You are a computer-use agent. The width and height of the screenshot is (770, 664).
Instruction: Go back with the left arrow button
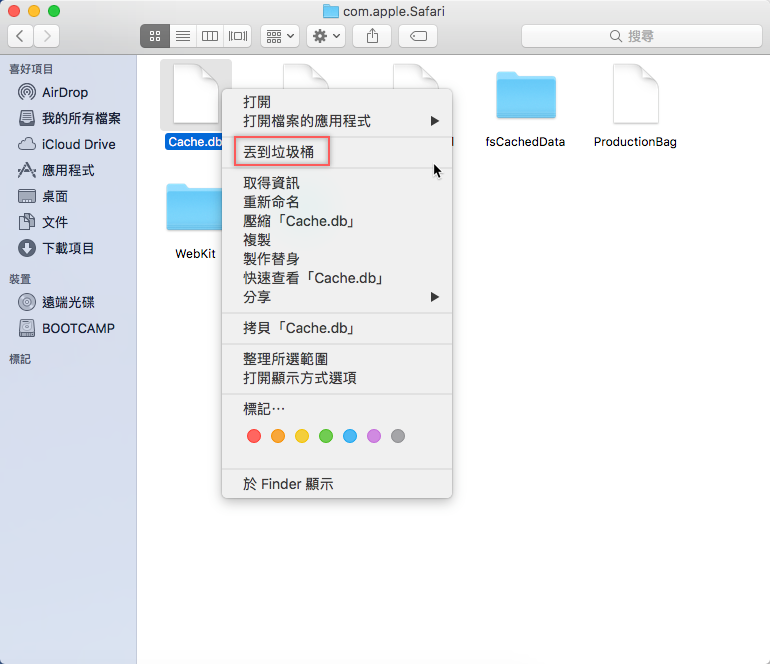coord(20,36)
